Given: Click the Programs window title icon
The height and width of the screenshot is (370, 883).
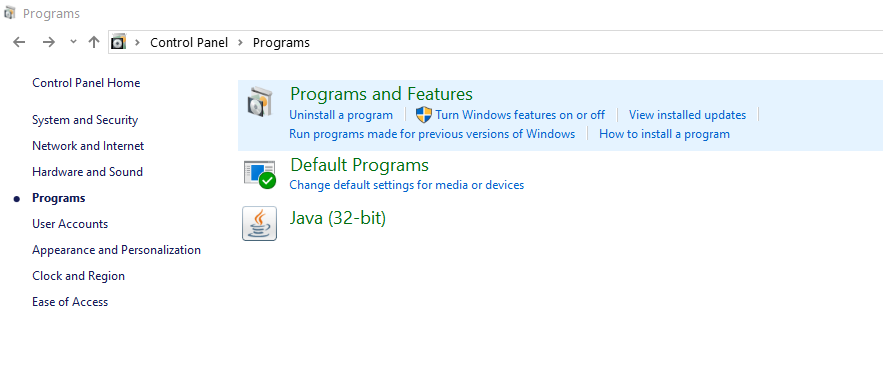Looking at the screenshot, I should (x=10, y=13).
